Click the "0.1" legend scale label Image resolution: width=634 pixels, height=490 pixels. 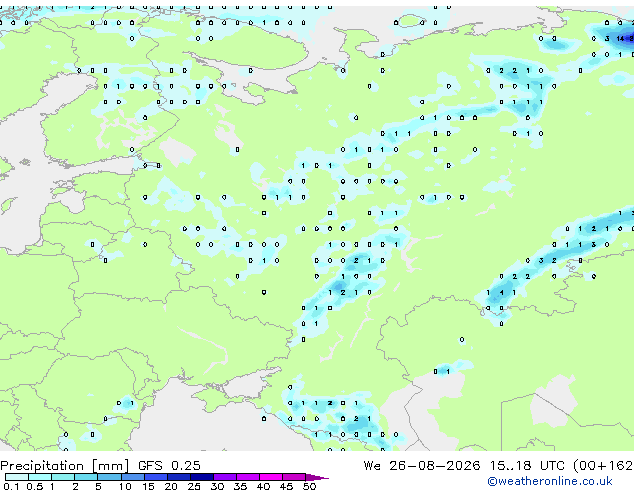coord(11,486)
